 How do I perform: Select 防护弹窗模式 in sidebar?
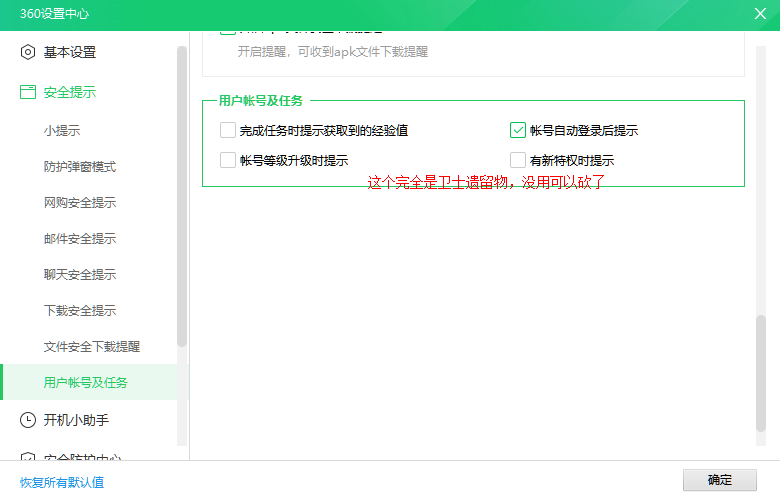[80, 167]
